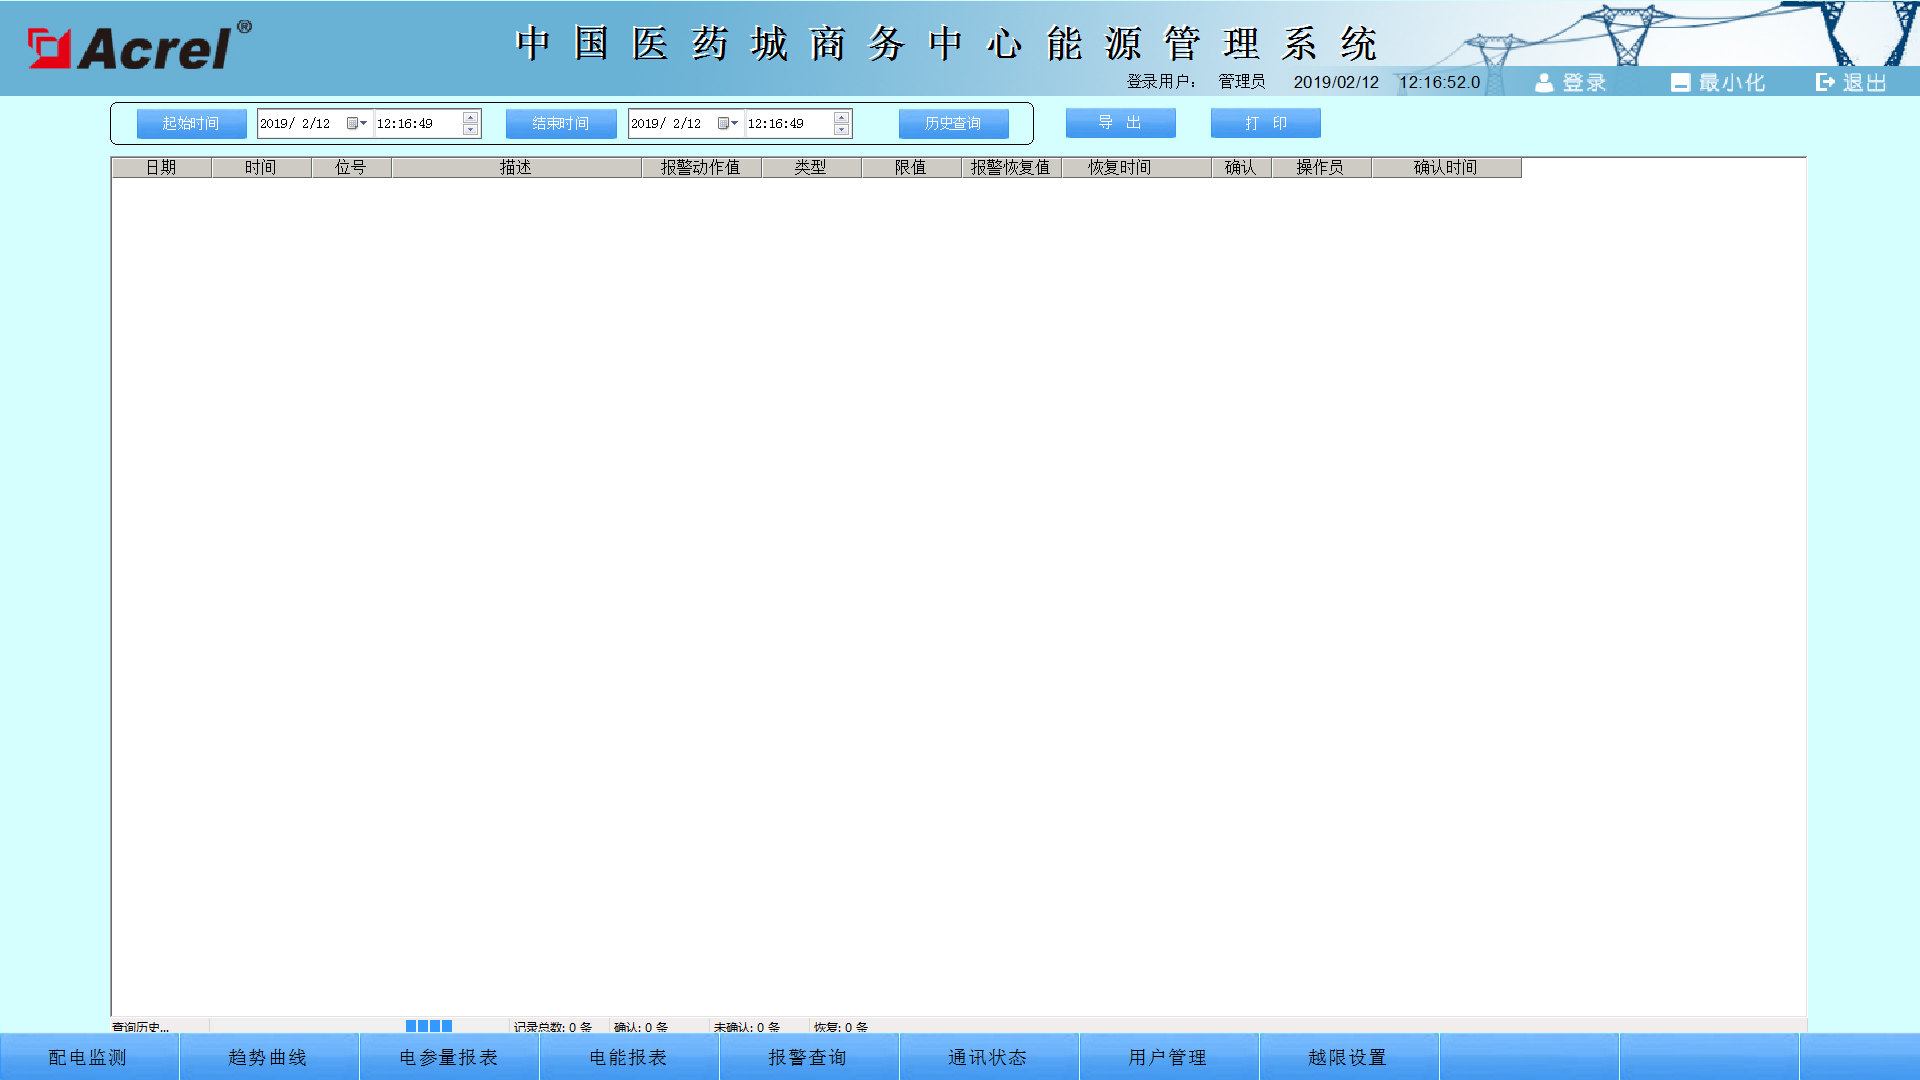The image size is (1920, 1080).
Task: Decrease start time with down spinner
Action: tap(471, 130)
